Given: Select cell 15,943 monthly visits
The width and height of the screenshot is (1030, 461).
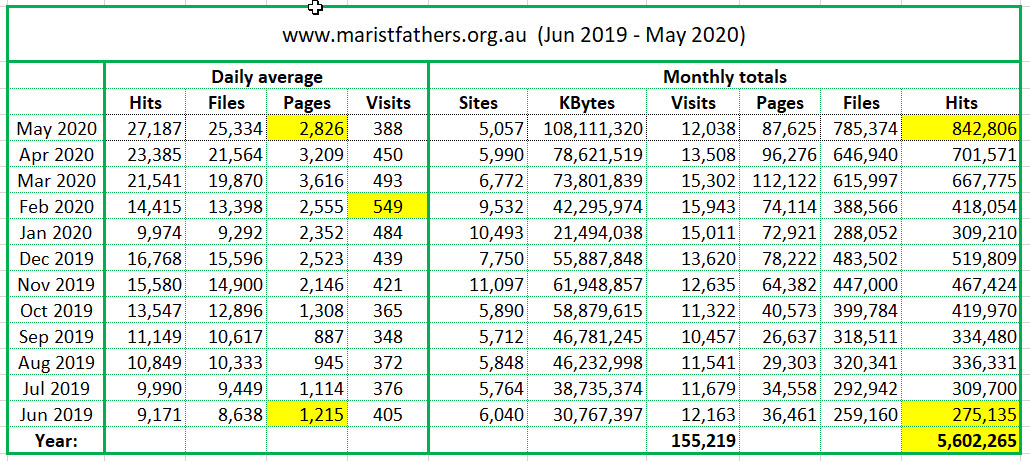Looking at the screenshot, I should [x=693, y=207].
